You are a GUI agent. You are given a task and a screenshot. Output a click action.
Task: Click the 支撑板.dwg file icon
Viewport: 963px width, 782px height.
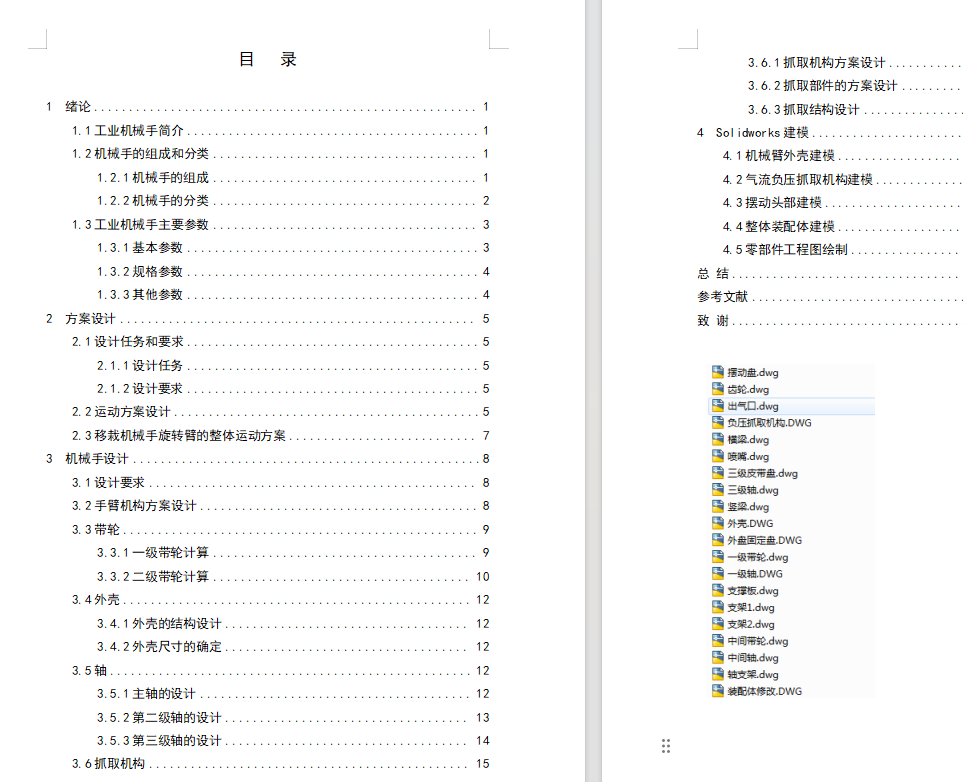(717, 590)
